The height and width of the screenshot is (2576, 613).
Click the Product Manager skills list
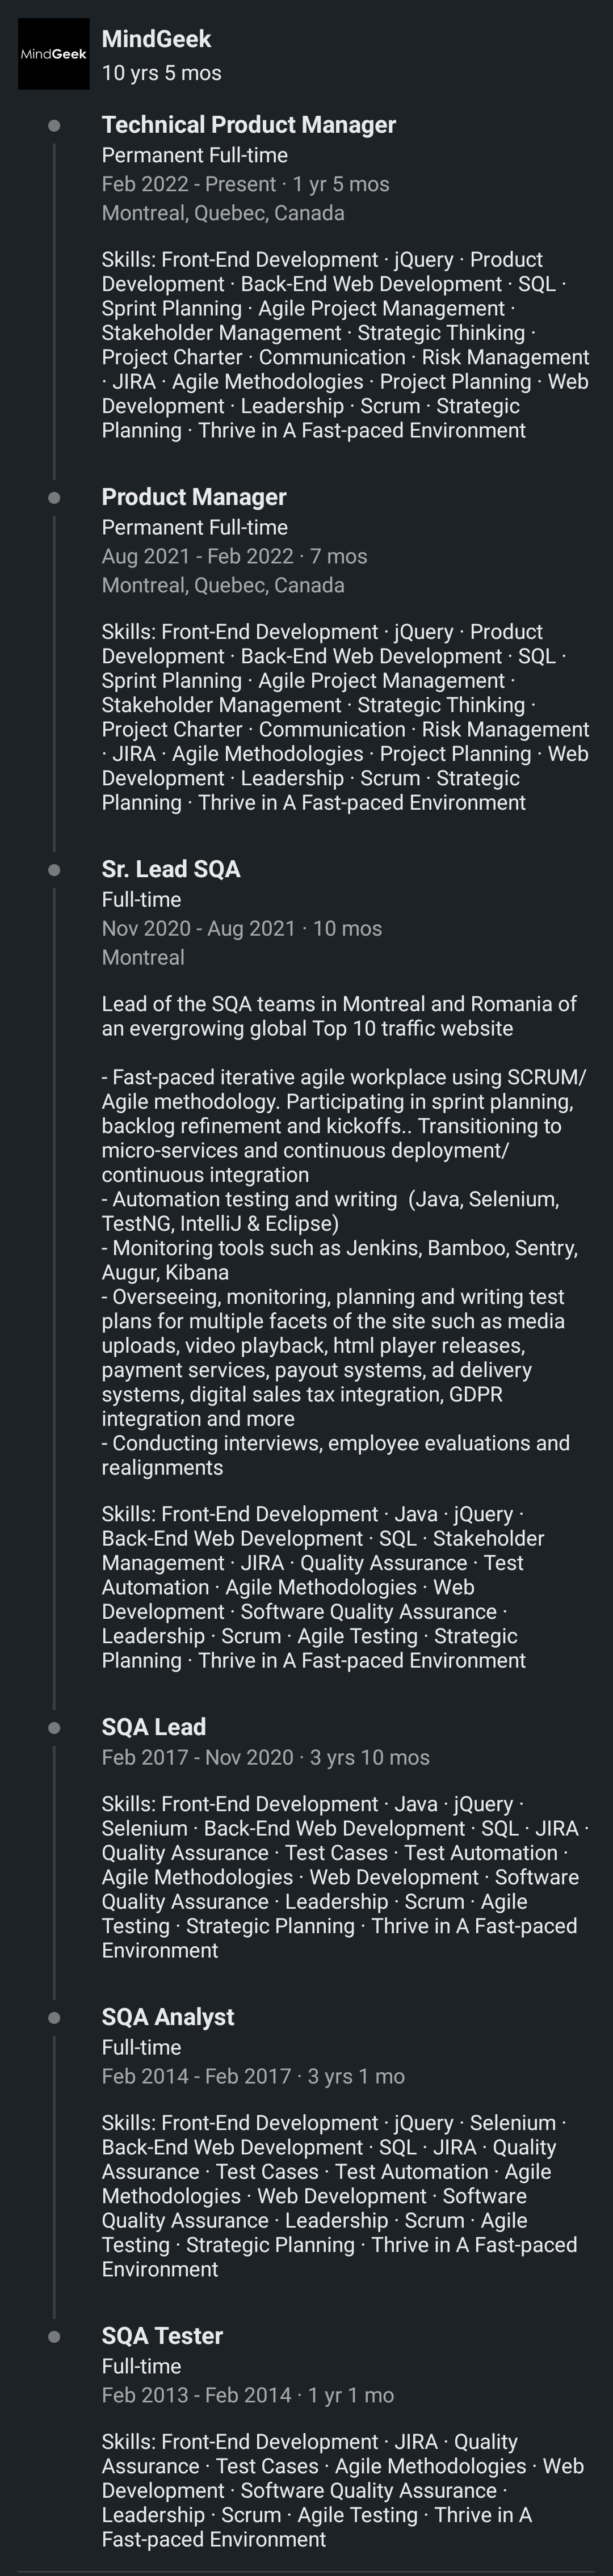tap(346, 717)
